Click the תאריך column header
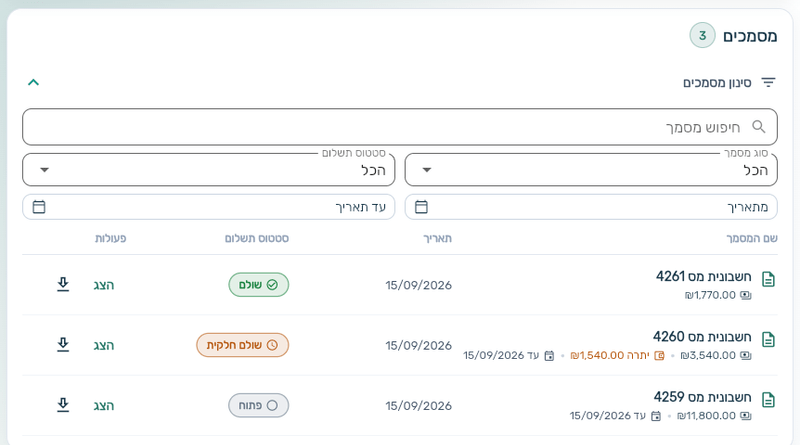800x445 pixels. point(437,238)
